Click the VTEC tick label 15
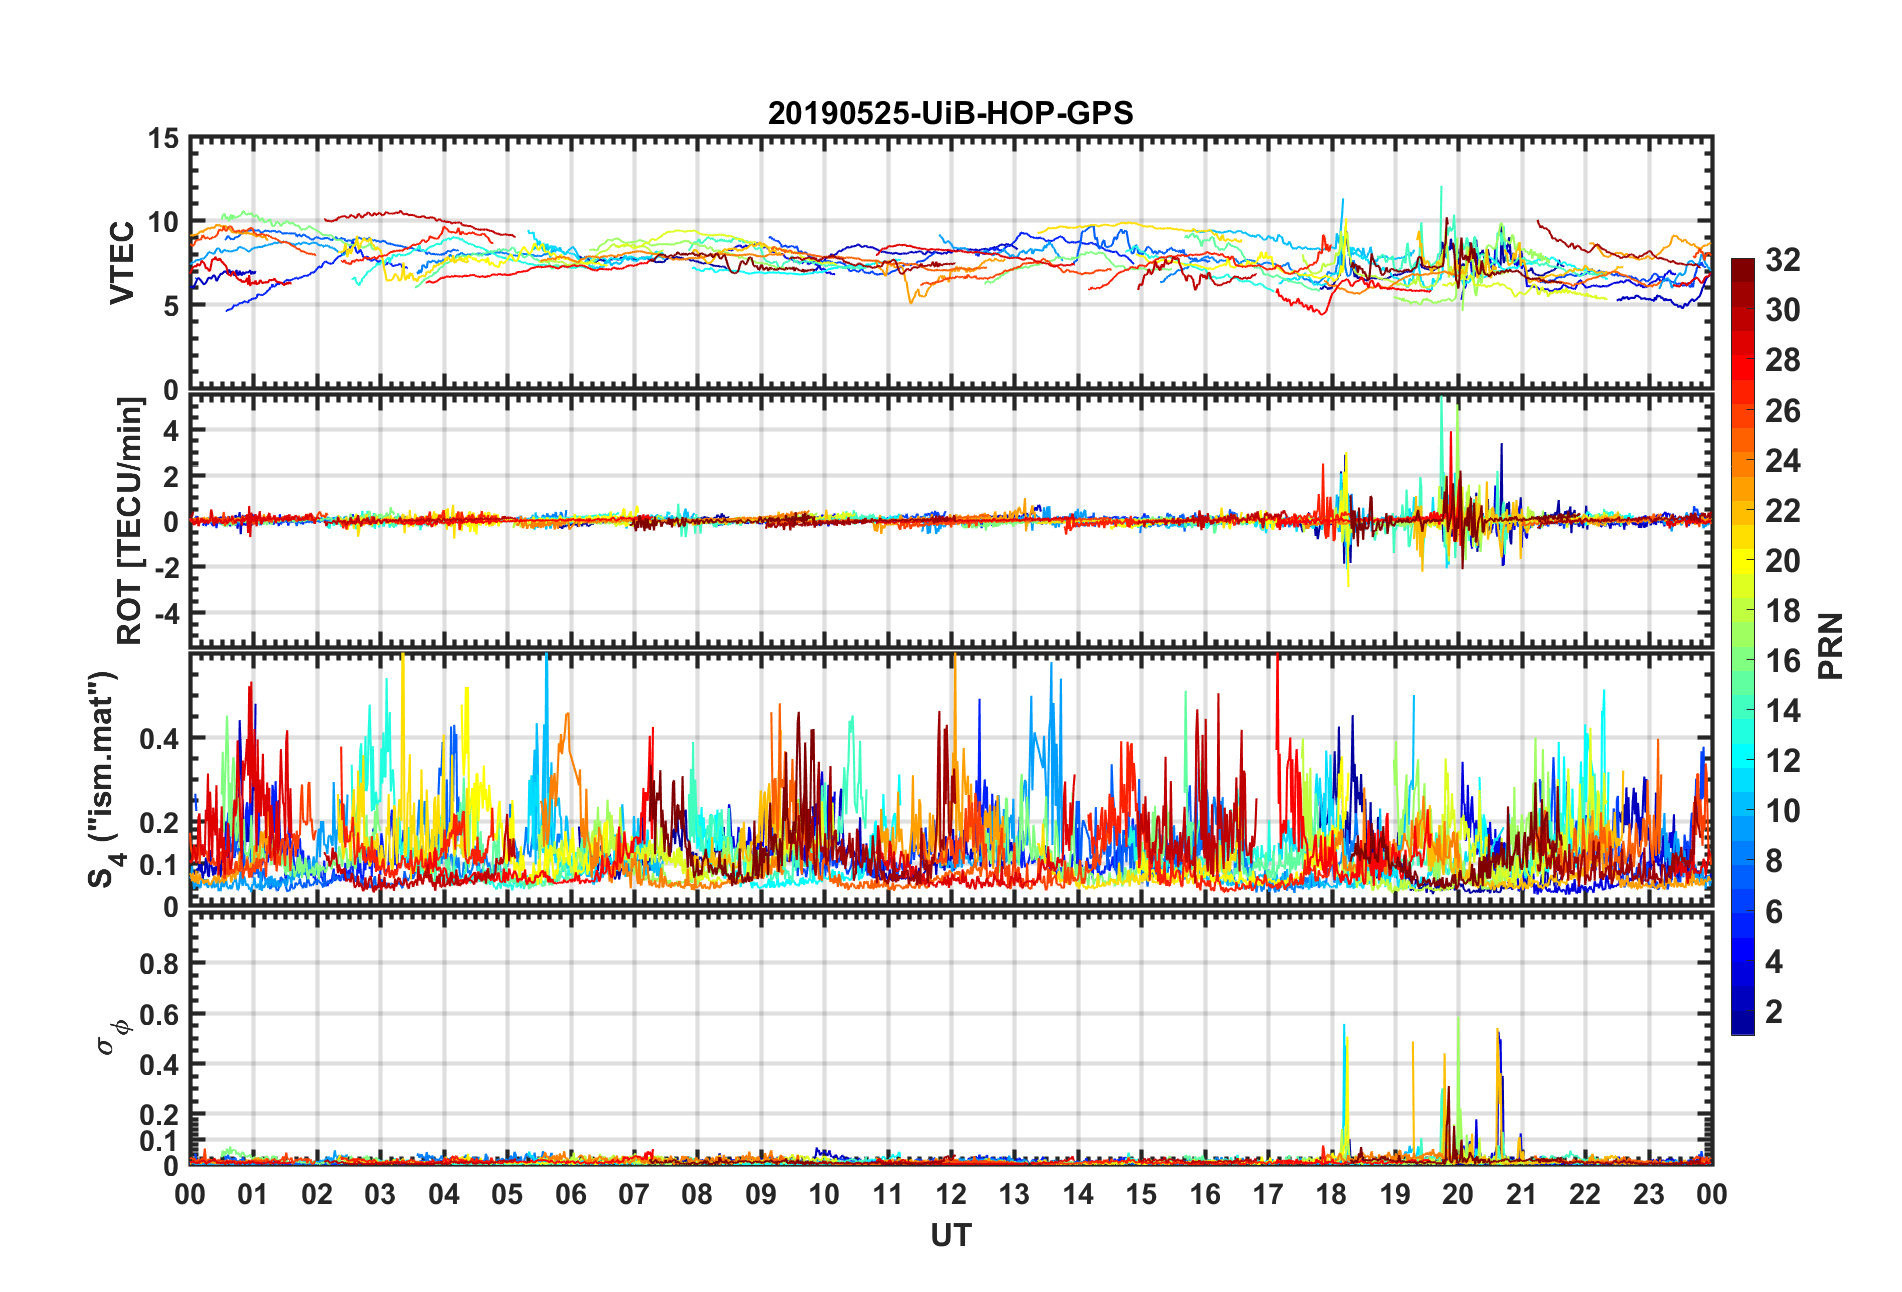 click(x=163, y=139)
